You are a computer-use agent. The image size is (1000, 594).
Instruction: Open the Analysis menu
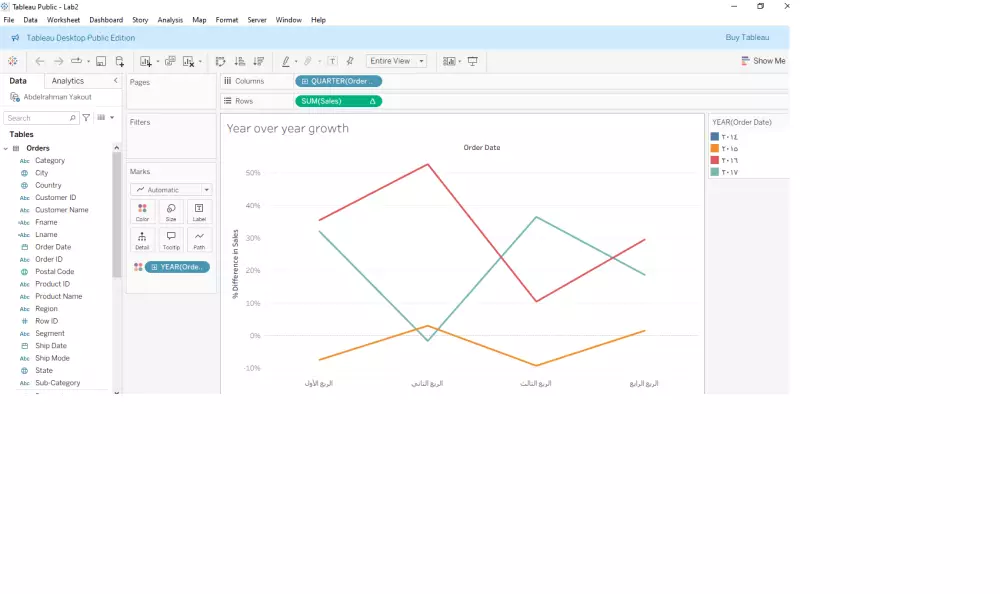(x=170, y=20)
